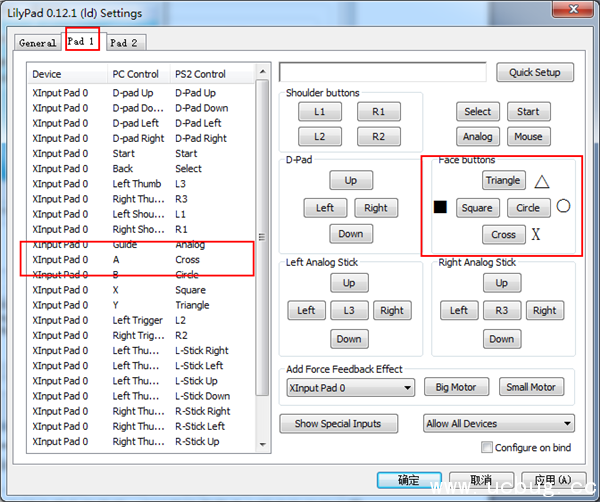Click the Big Motor button

click(456, 387)
